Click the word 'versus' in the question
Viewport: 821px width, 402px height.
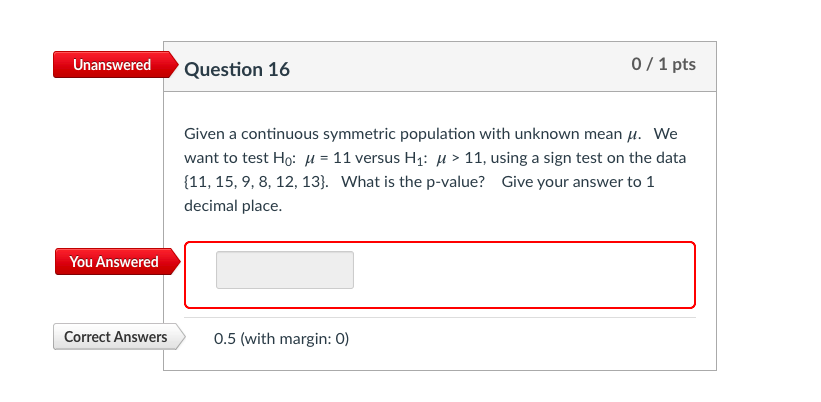click(376, 158)
